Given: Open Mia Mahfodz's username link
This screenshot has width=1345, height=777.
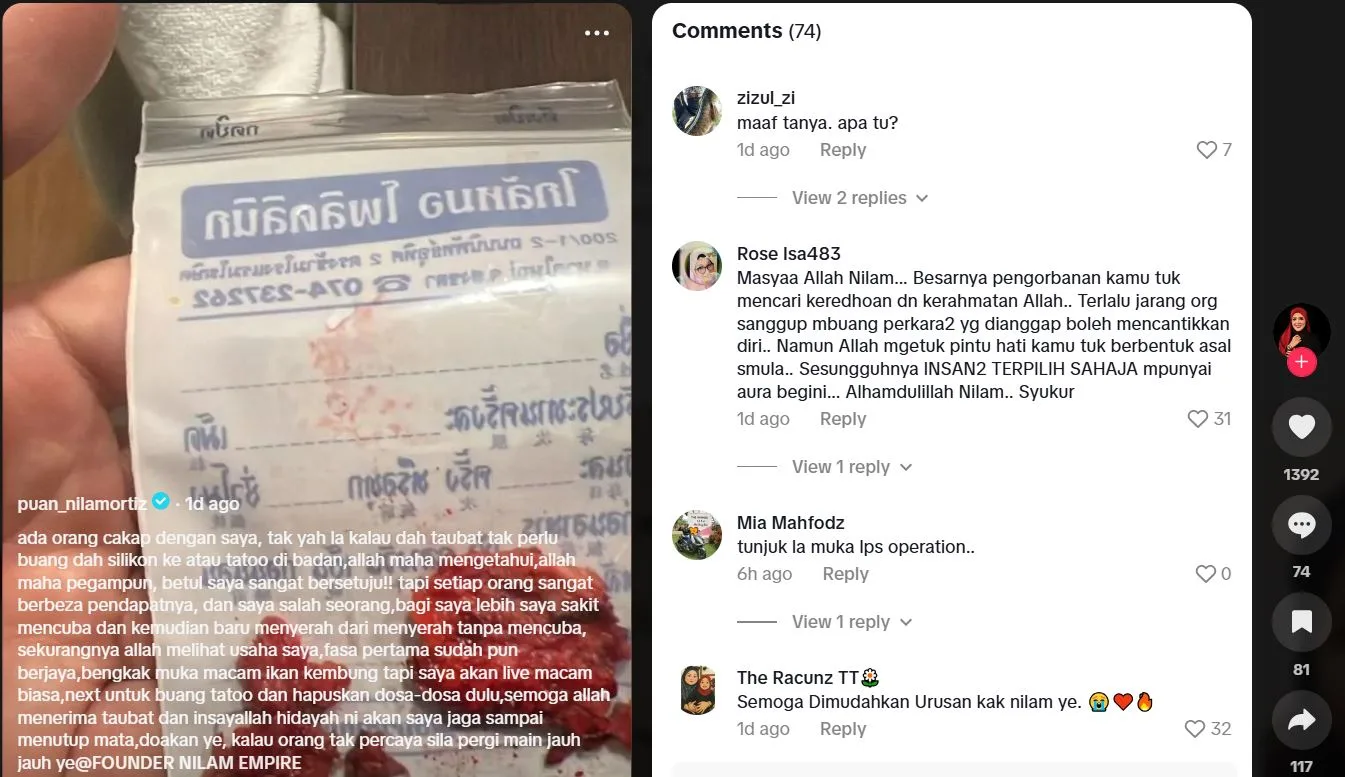Looking at the screenshot, I should point(790,523).
